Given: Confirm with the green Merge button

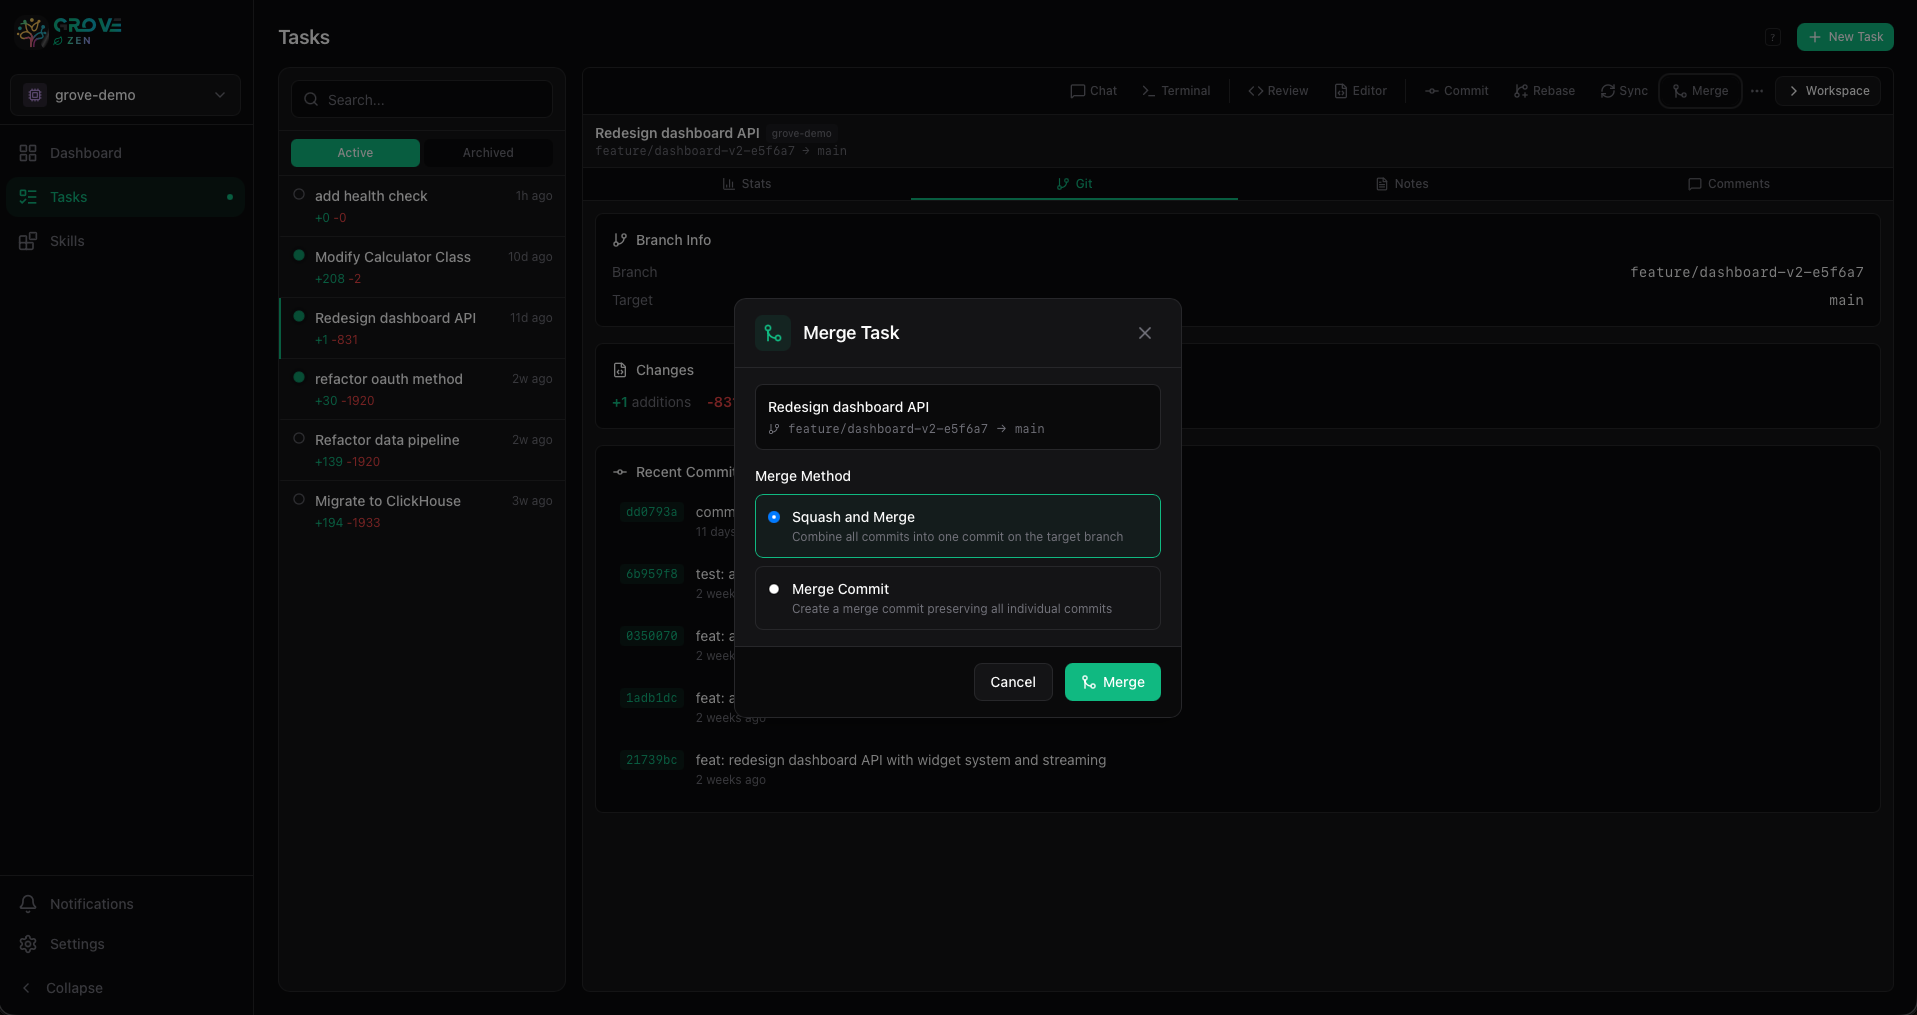Looking at the screenshot, I should click(1112, 682).
